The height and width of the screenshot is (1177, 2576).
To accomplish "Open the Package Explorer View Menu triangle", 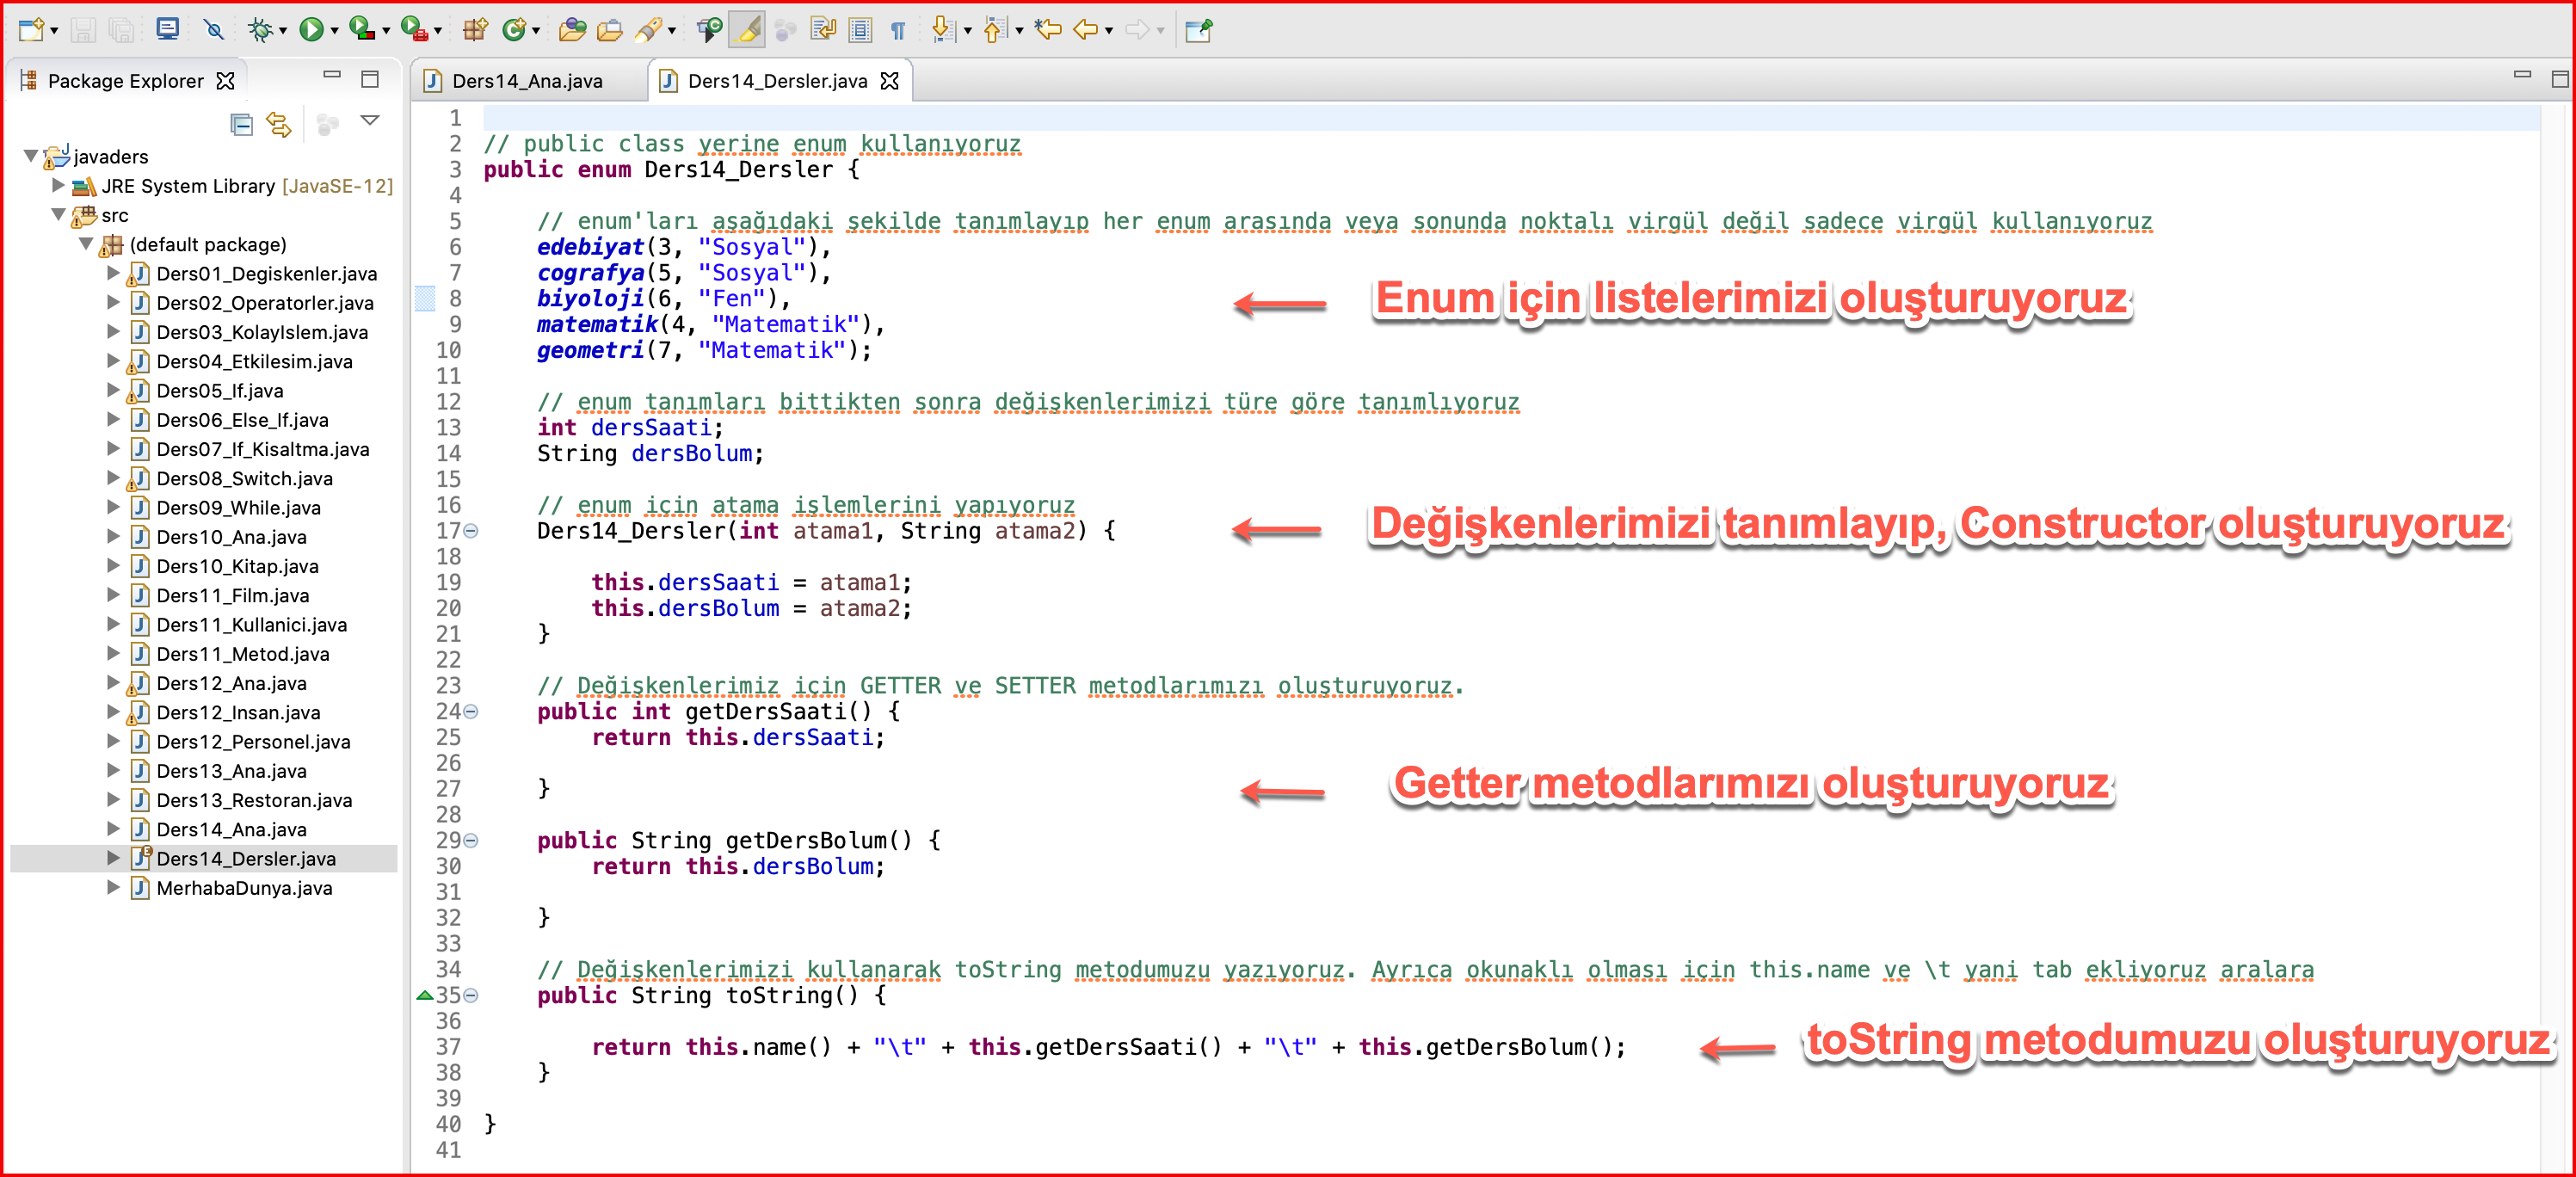I will pyautogui.click(x=370, y=121).
